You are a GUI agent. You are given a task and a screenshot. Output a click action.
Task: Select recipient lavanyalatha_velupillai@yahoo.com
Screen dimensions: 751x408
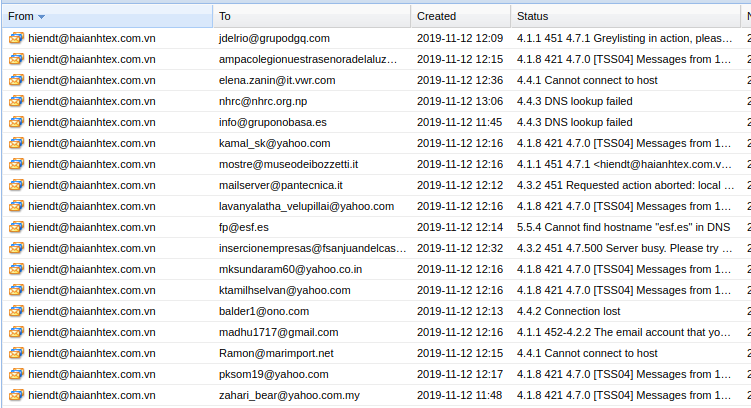pyautogui.click(x=307, y=206)
